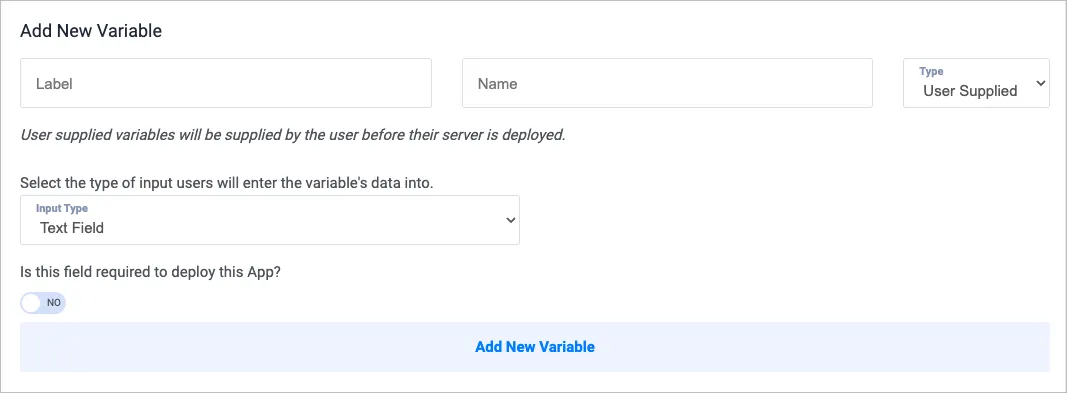Click "Select the type of input" instruction text

pyautogui.click(x=227, y=184)
